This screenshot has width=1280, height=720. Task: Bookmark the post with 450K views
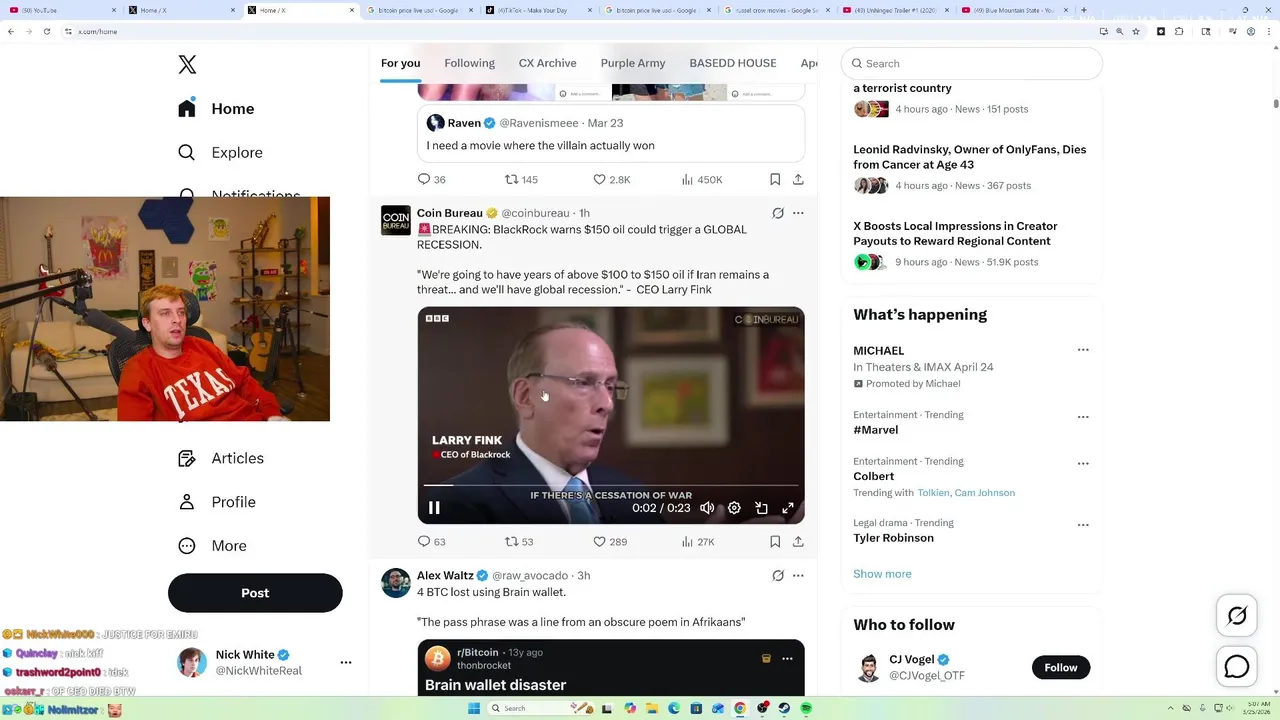point(775,180)
